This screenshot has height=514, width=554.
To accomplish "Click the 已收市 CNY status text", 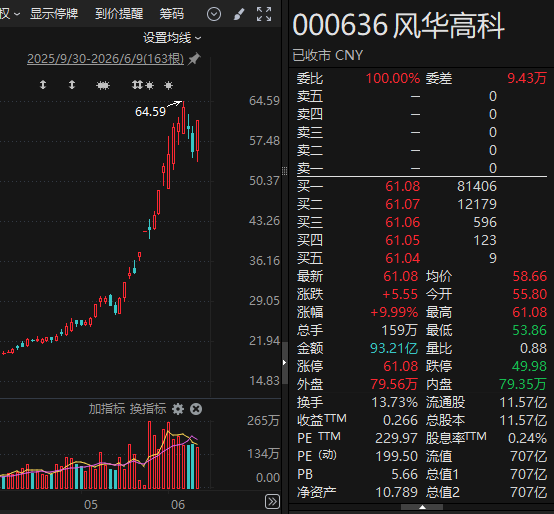I will pyautogui.click(x=328, y=55).
